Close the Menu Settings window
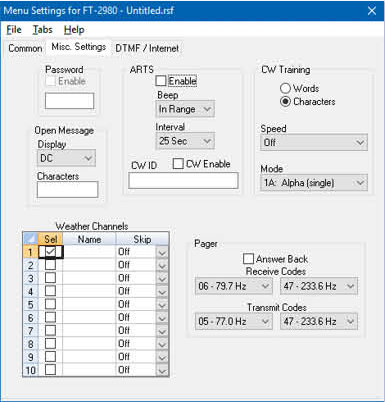385x402 pixels. pos(372,11)
